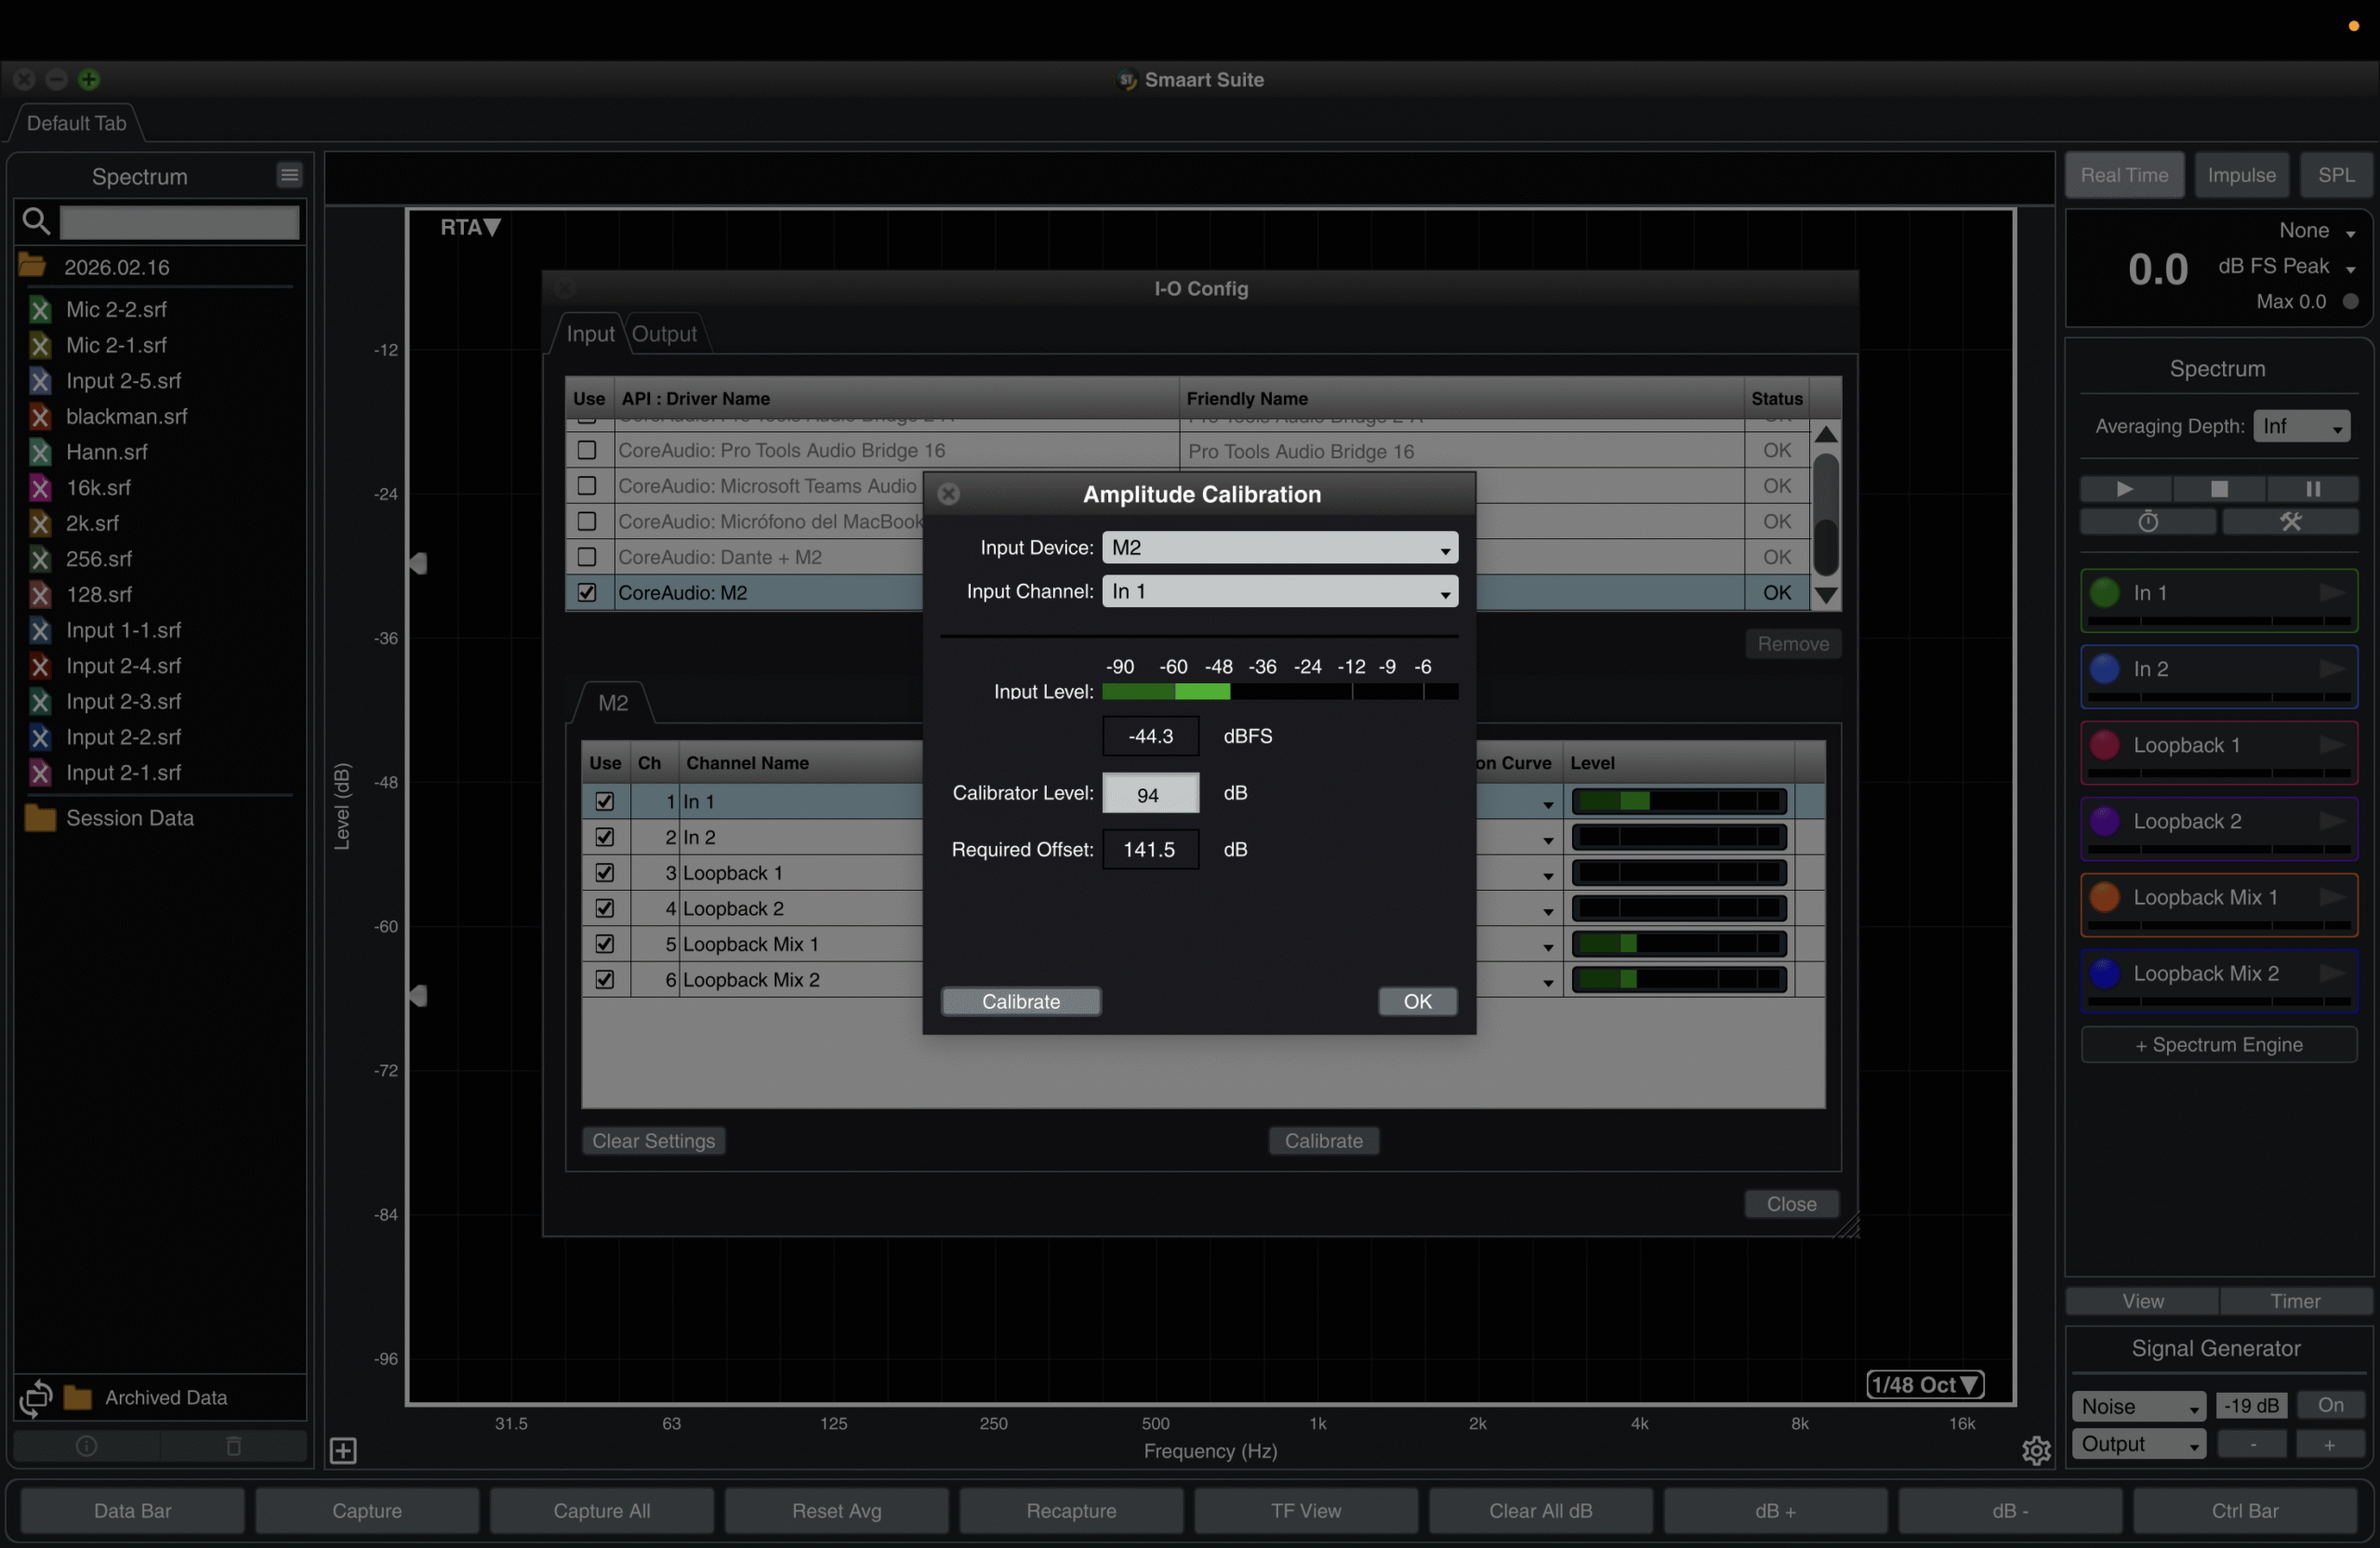
Task: Open the Spectrum data bar menu icon
Action: click(x=289, y=175)
